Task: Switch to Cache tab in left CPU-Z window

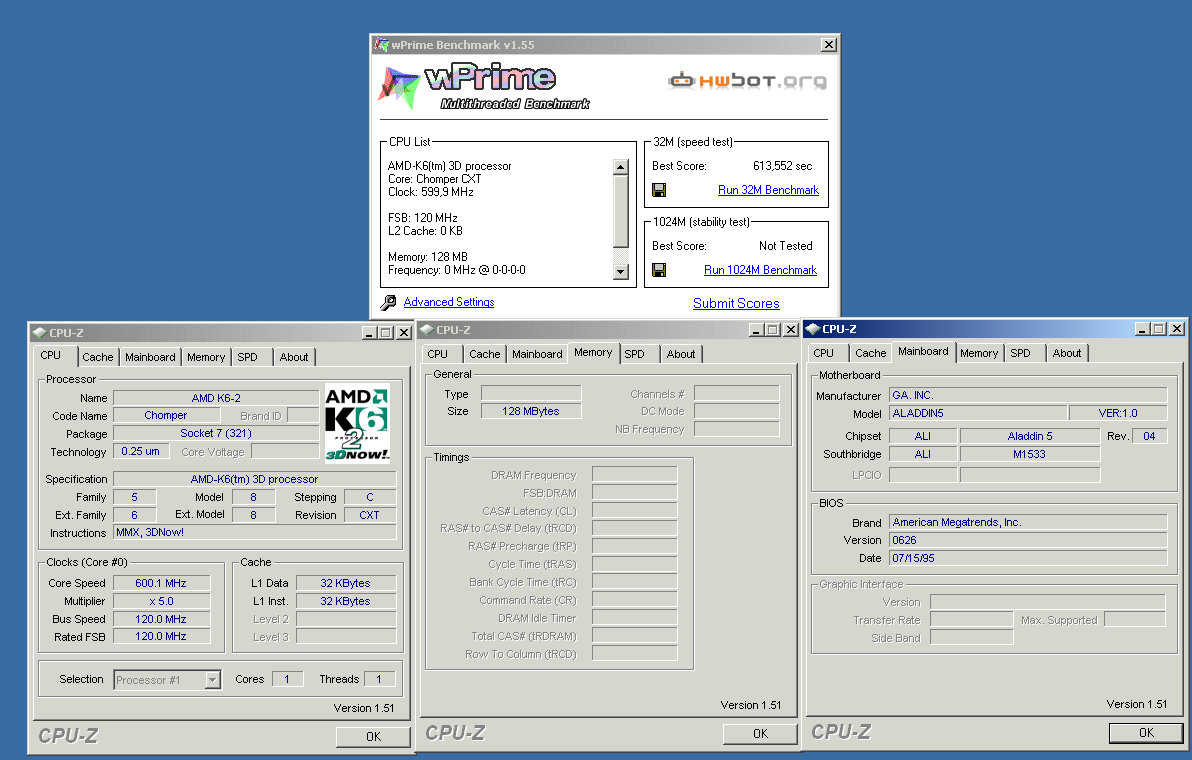Action: (97, 357)
